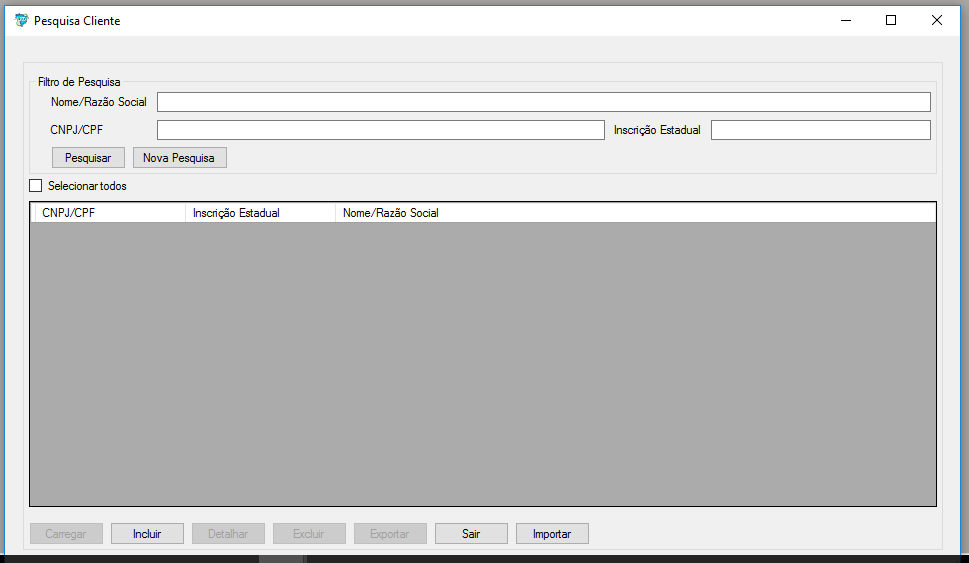The width and height of the screenshot is (969, 563).
Task: Click the Nome/Razão Social filter field
Action: 544,102
